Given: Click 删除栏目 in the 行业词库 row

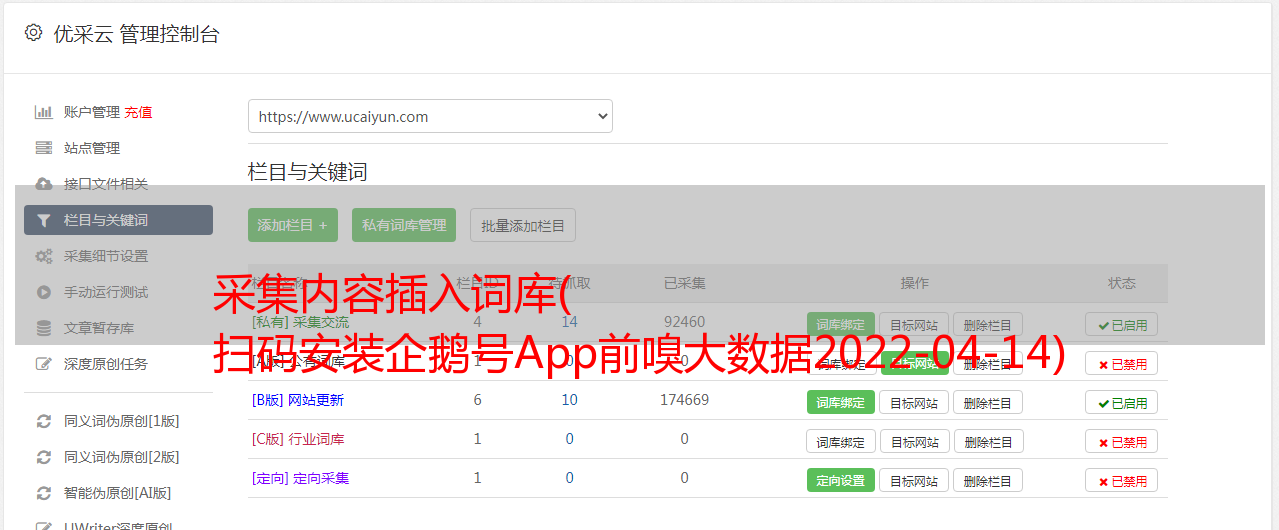Looking at the screenshot, I should point(989,441).
